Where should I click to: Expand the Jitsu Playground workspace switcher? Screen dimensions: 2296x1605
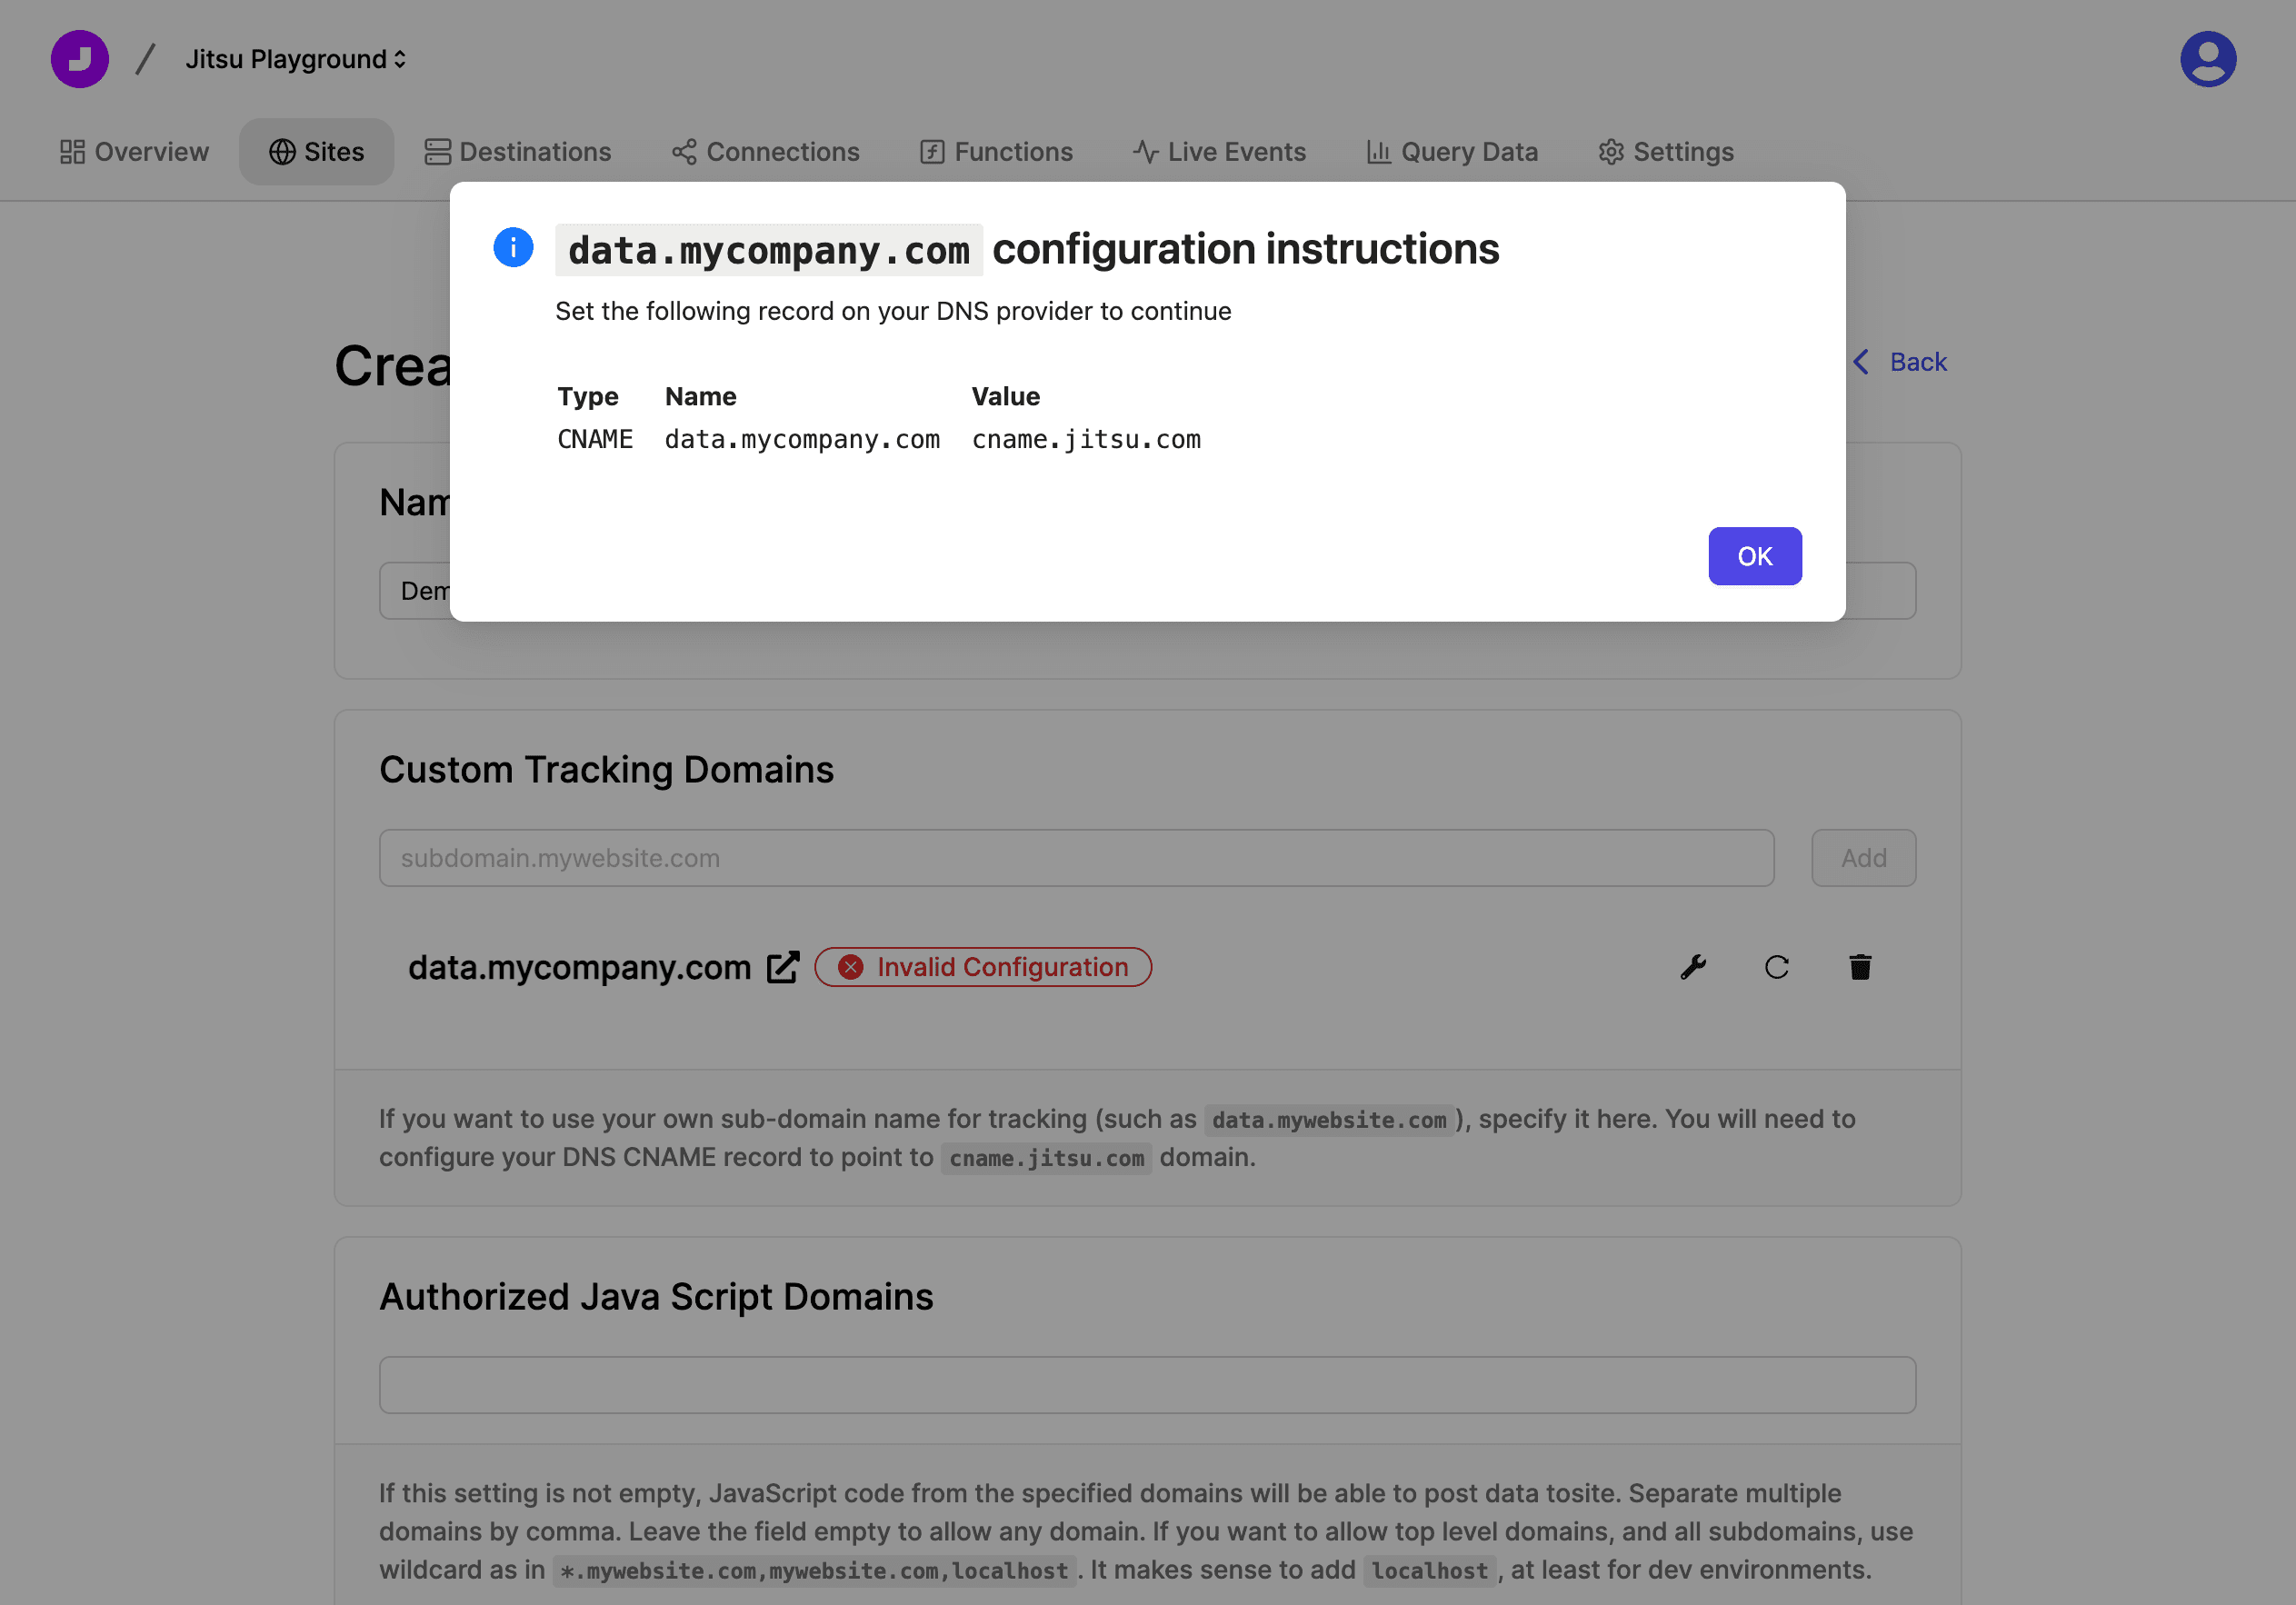coord(296,59)
